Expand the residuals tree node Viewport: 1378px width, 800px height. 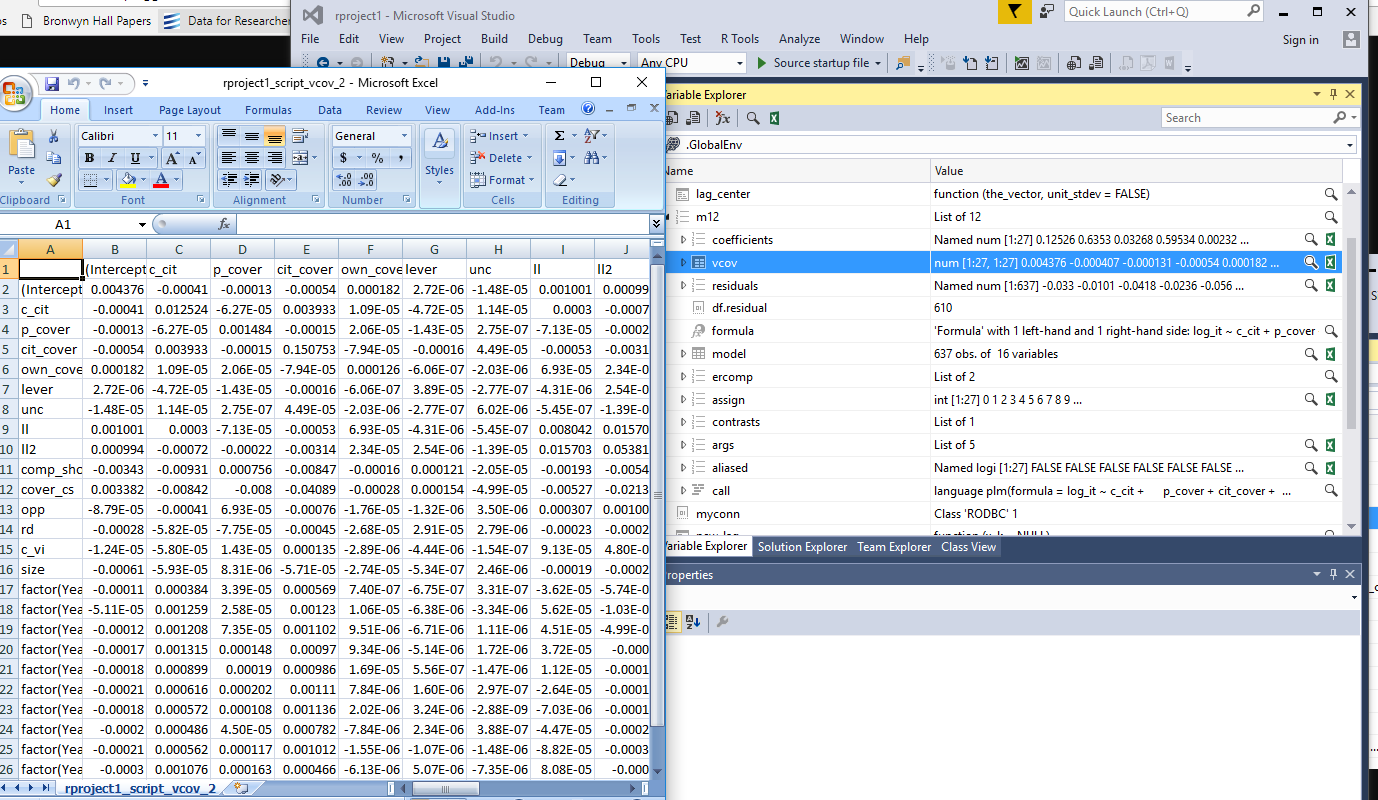point(684,286)
